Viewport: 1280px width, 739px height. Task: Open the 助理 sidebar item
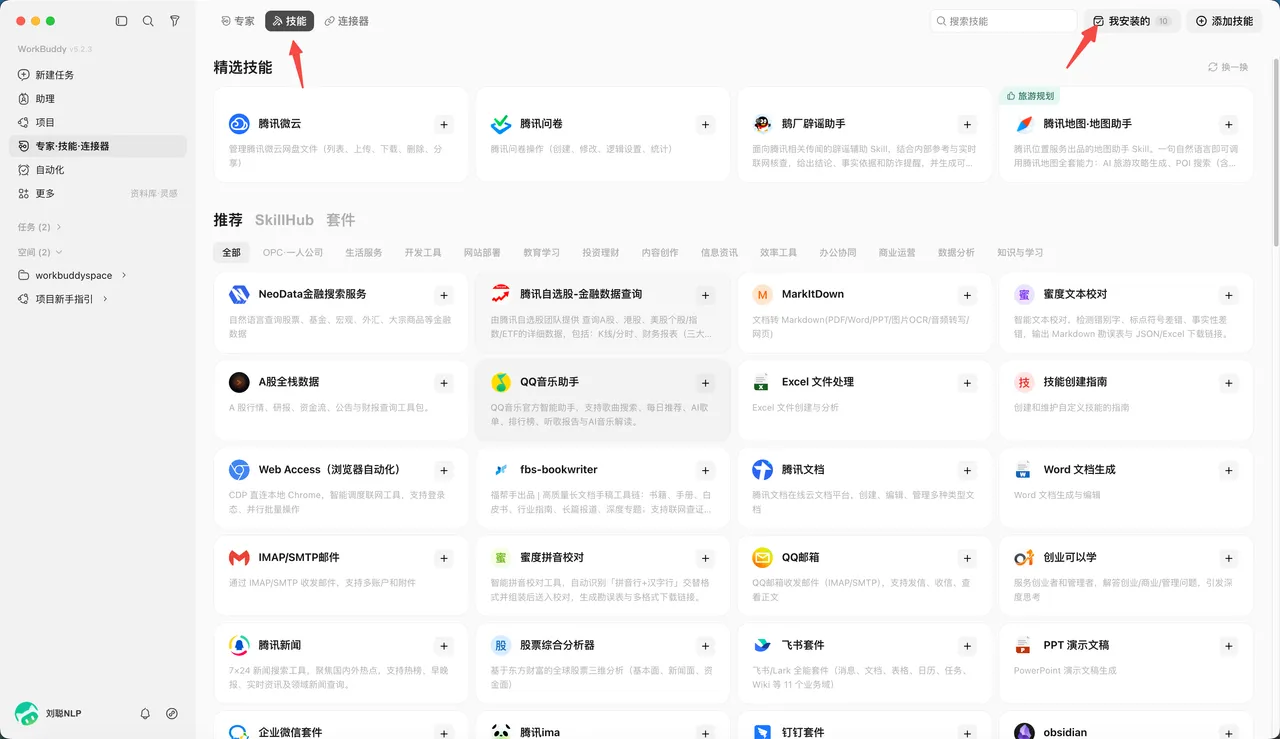[98, 99]
